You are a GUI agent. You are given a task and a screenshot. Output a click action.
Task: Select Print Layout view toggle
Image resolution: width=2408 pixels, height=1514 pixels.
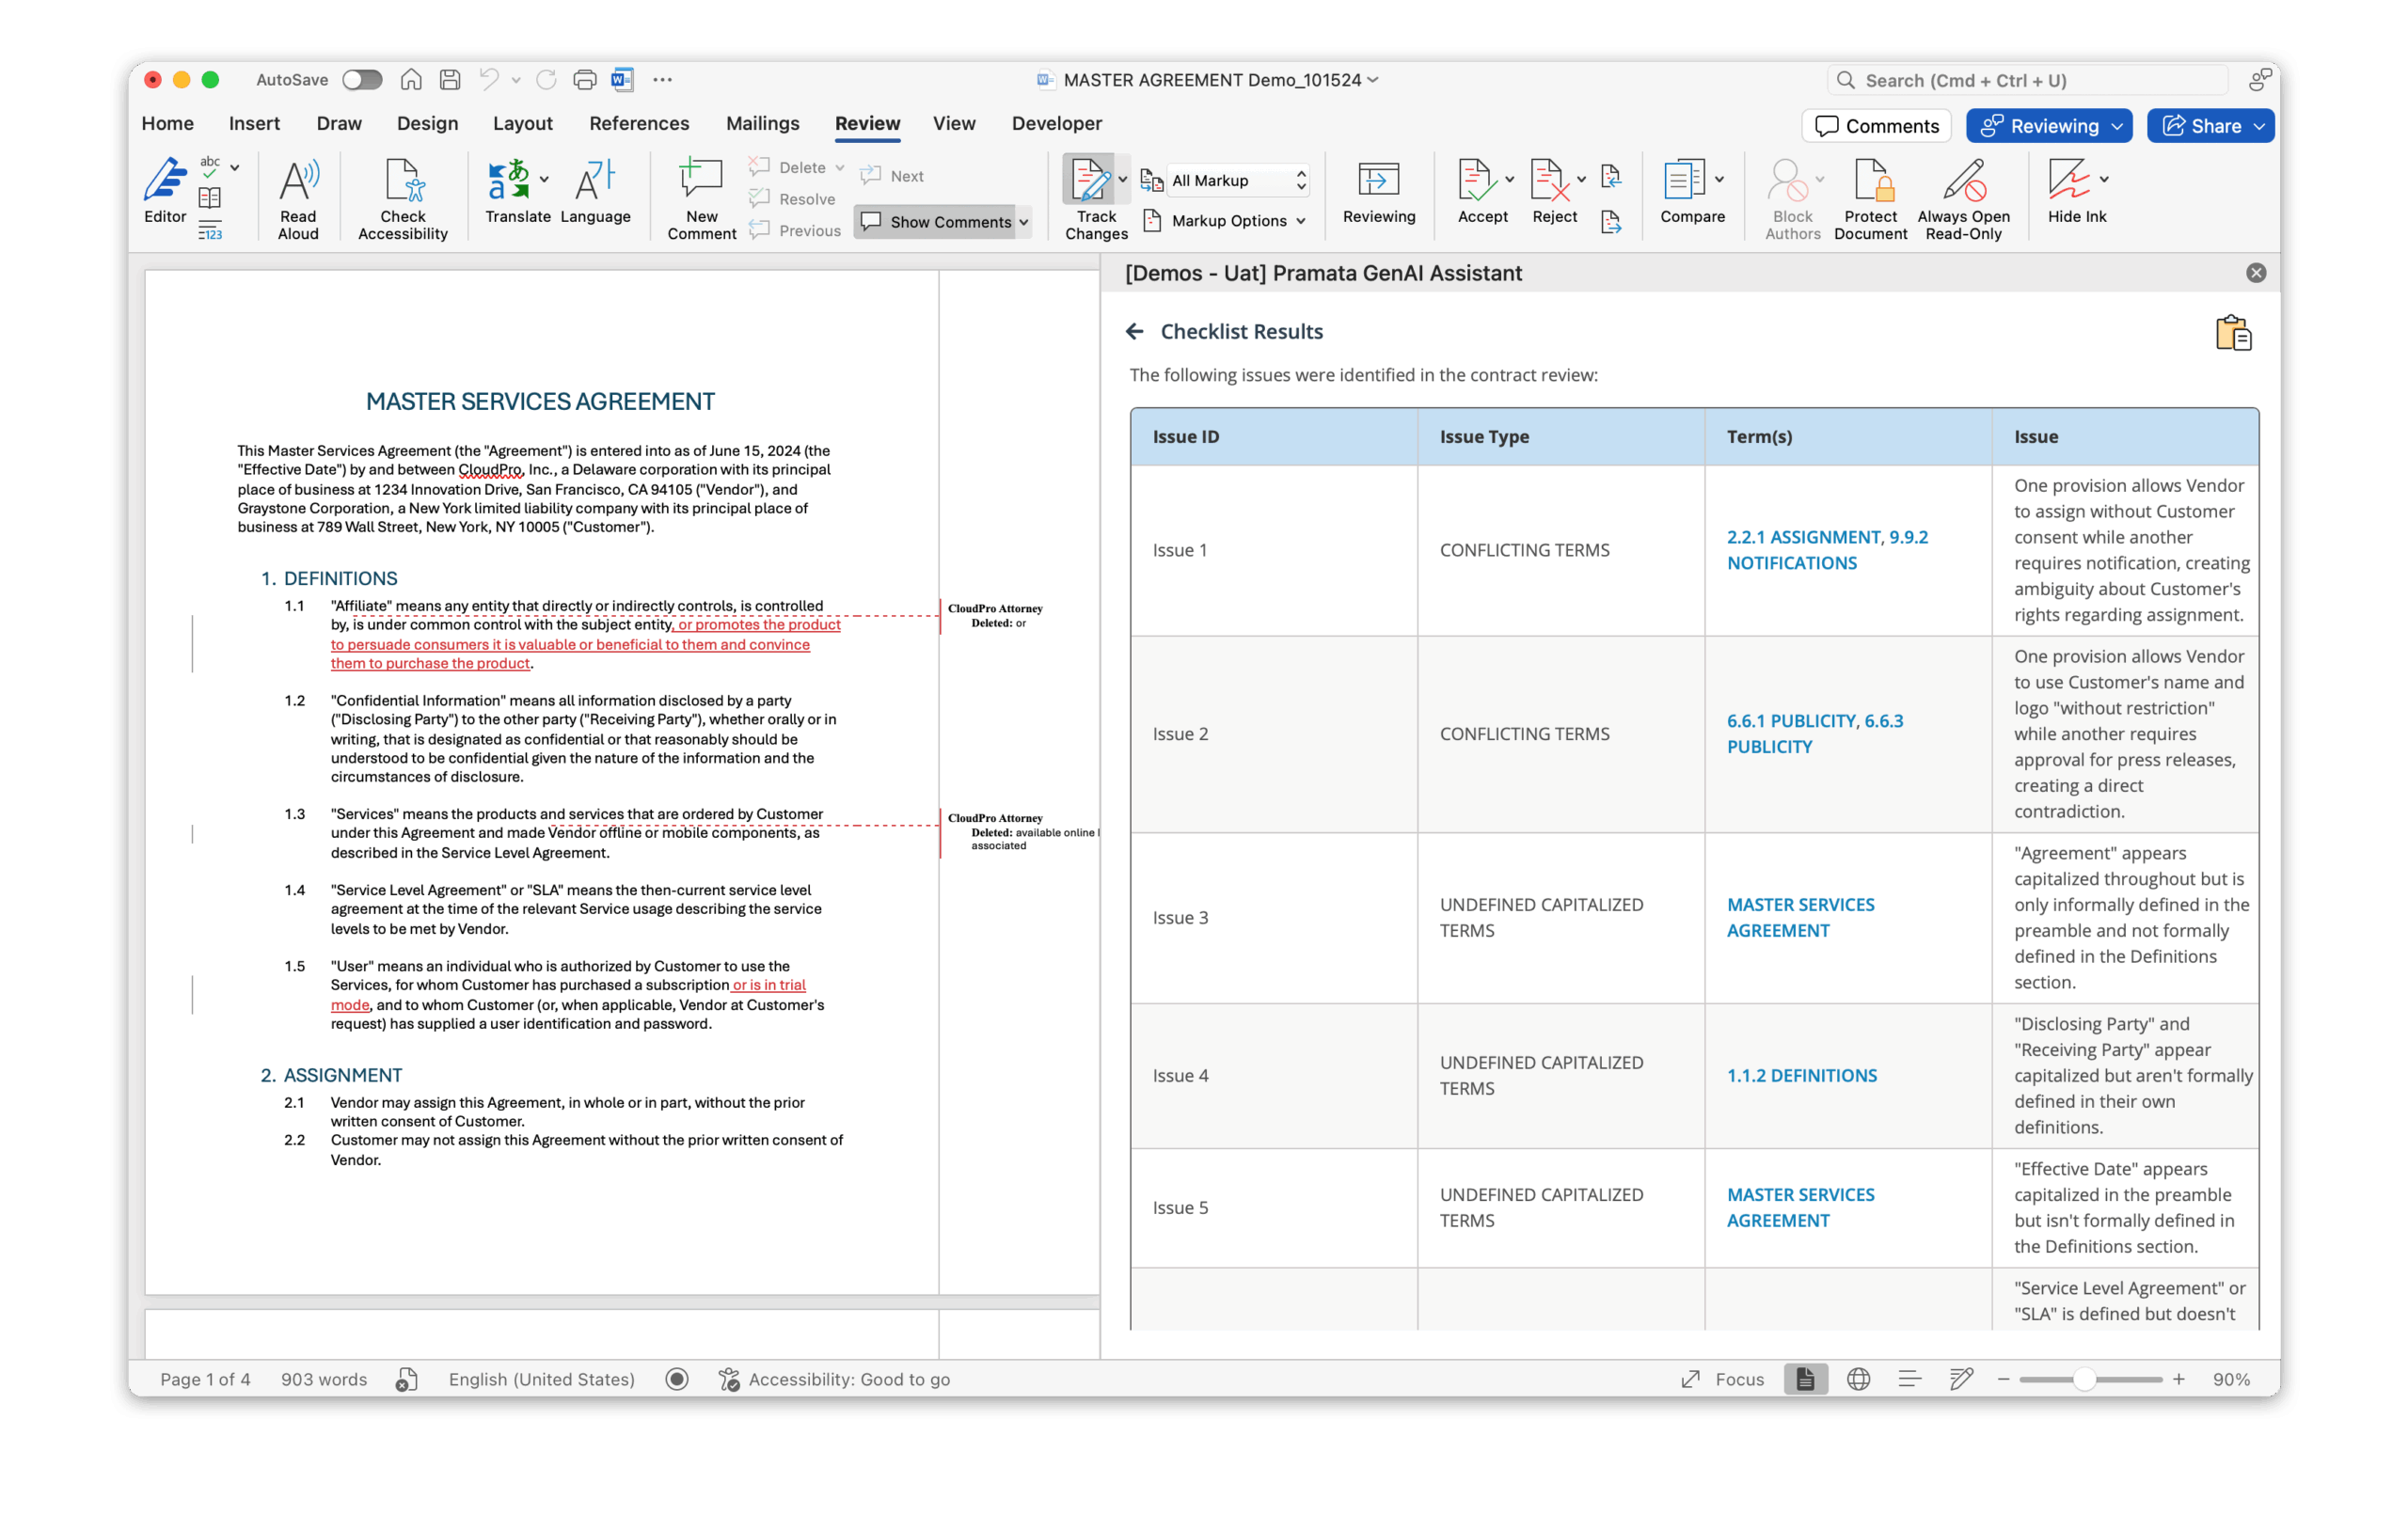coord(1805,1379)
